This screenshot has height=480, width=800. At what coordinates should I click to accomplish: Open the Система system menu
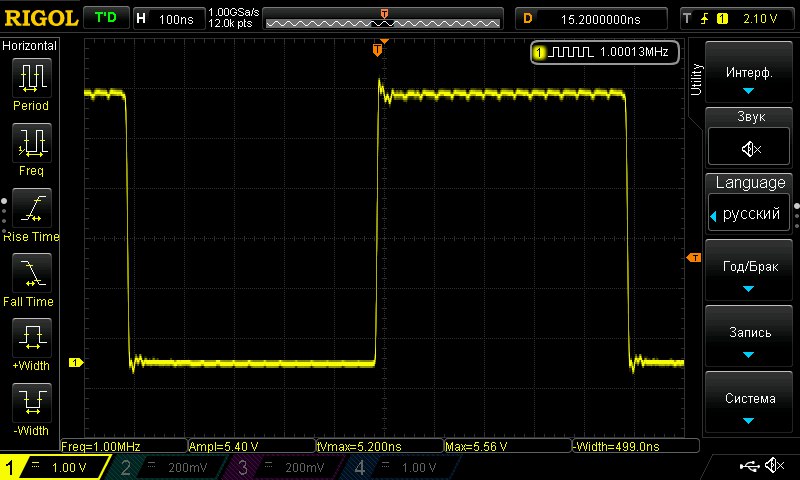(748, 402)
